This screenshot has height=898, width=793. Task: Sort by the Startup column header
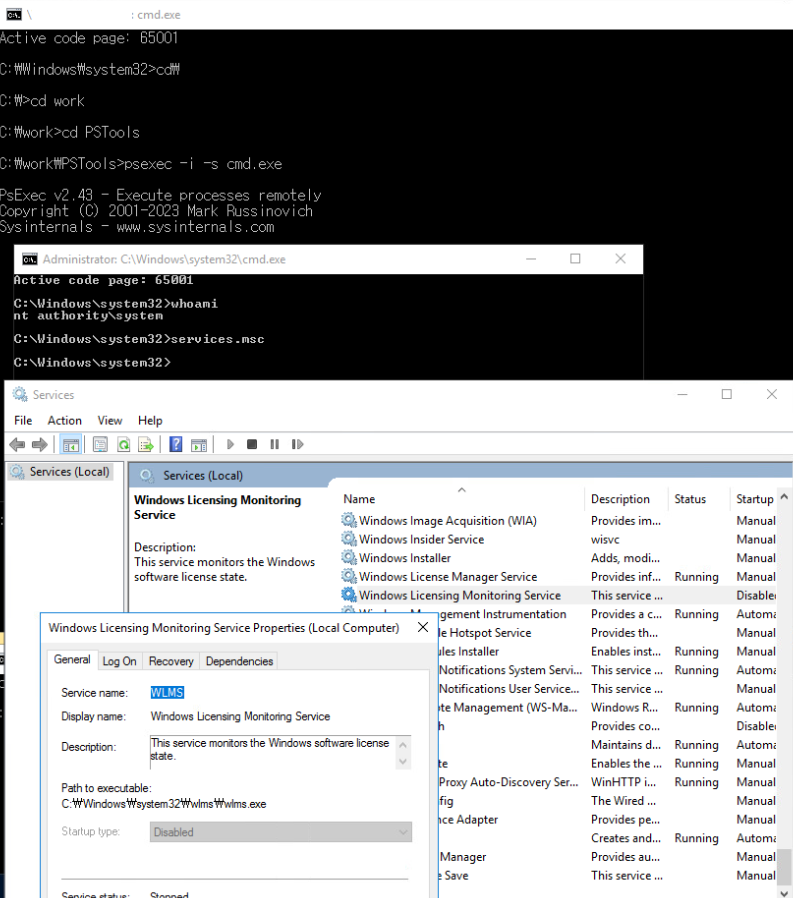[x=754, y=498]
